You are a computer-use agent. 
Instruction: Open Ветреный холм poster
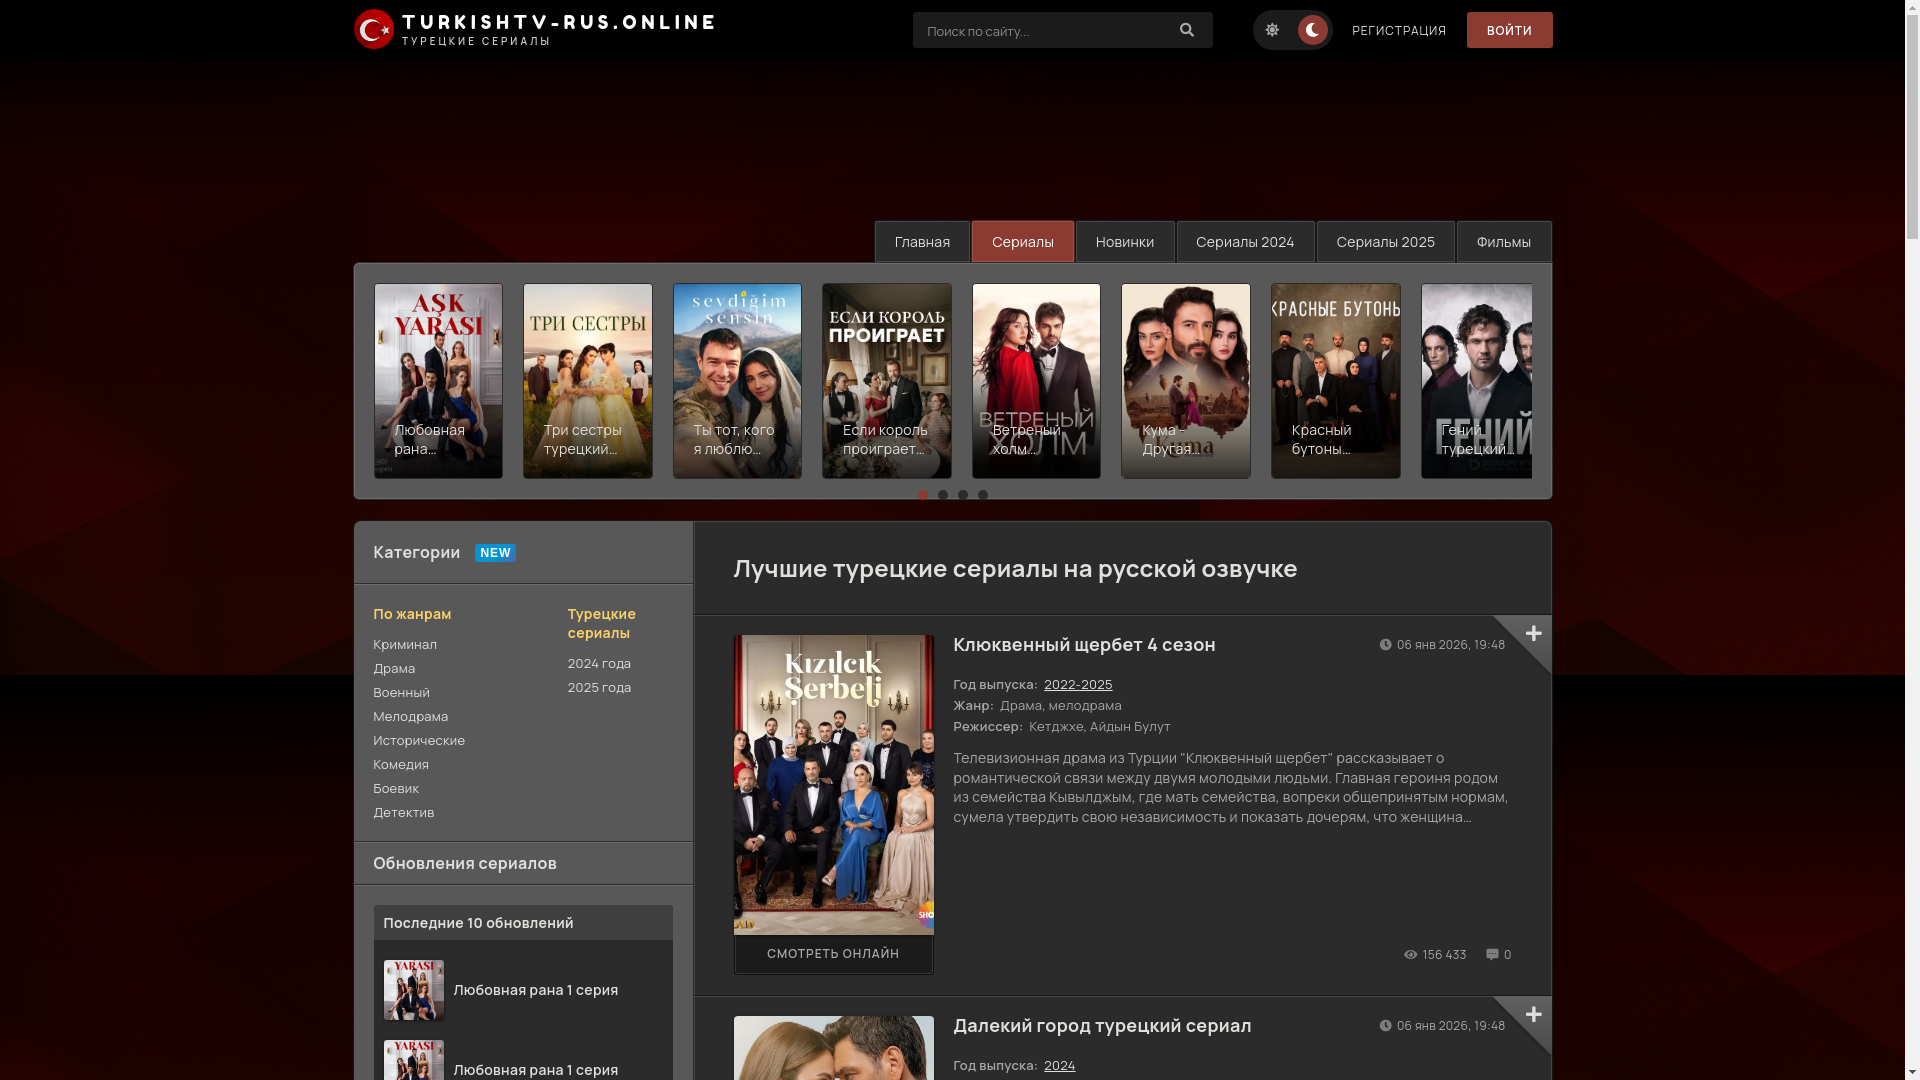1036,380
